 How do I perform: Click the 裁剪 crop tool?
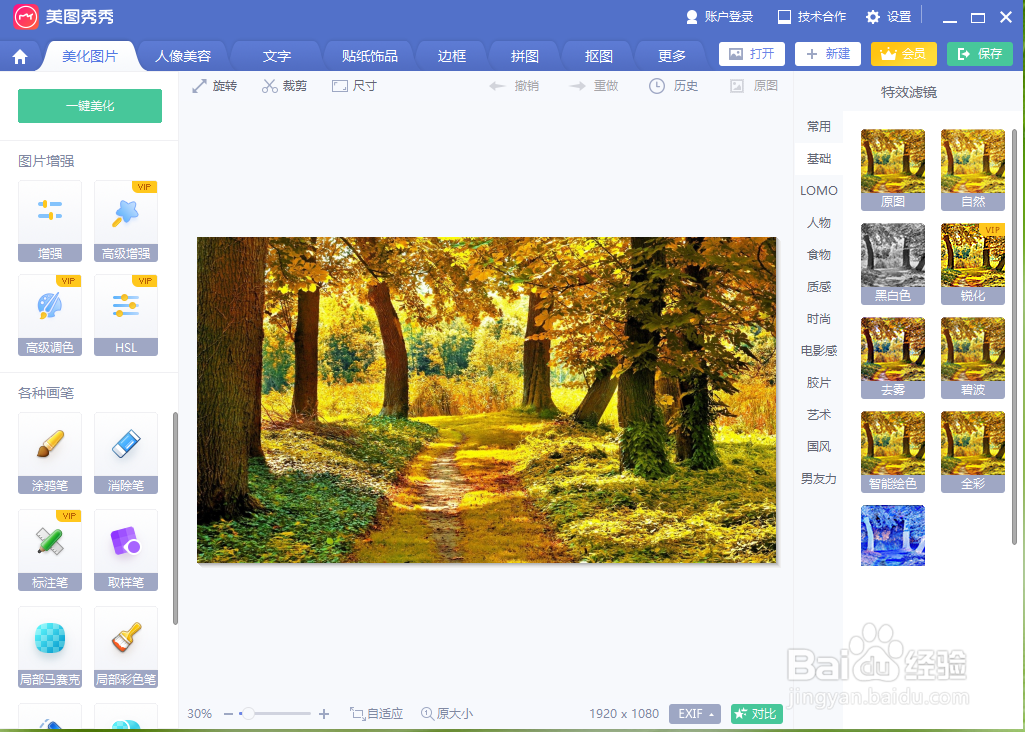[284, 86]
